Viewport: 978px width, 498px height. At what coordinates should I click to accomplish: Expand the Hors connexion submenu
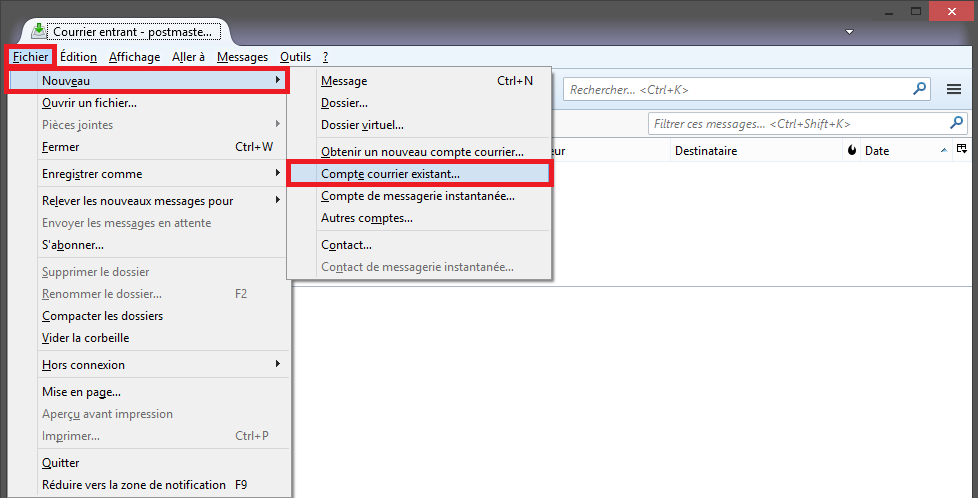click(148, 364)
